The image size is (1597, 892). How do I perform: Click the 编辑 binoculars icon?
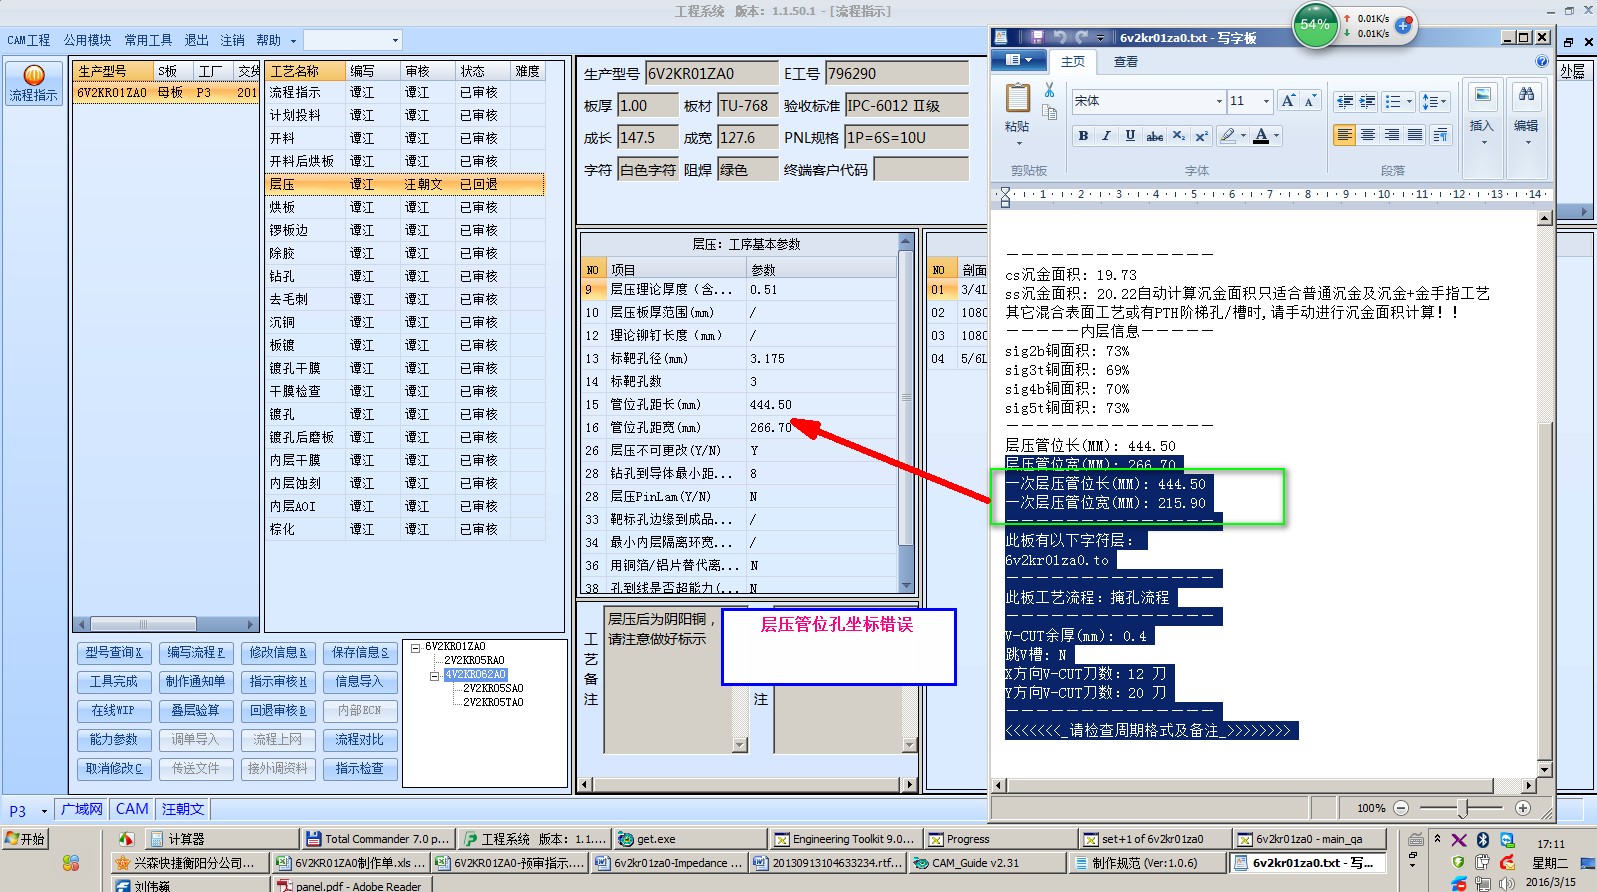[x=1526, y=95]
